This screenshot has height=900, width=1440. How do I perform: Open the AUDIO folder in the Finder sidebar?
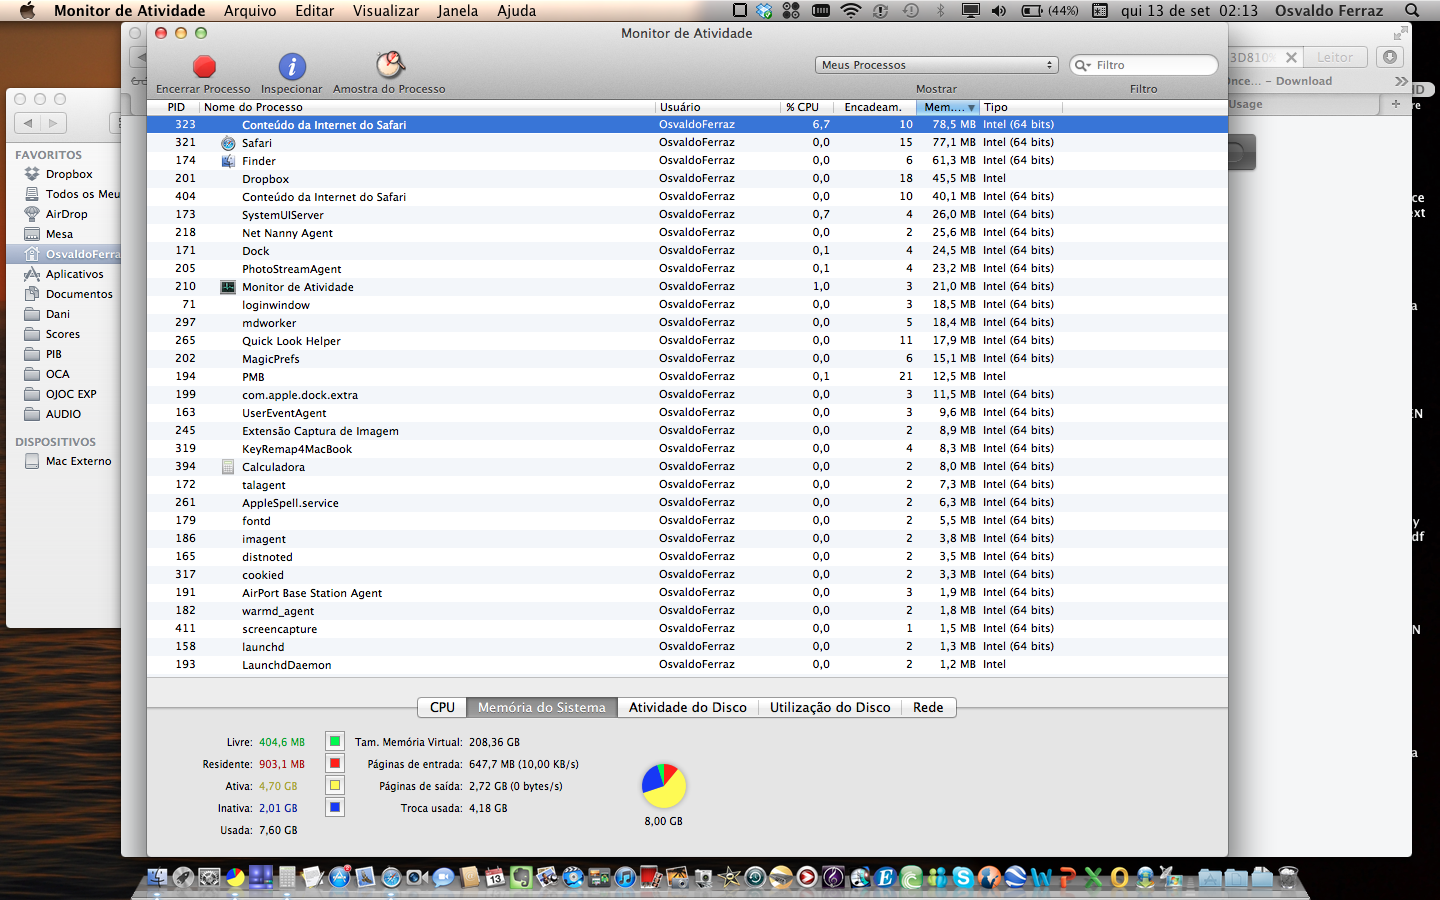coord(63,414)
